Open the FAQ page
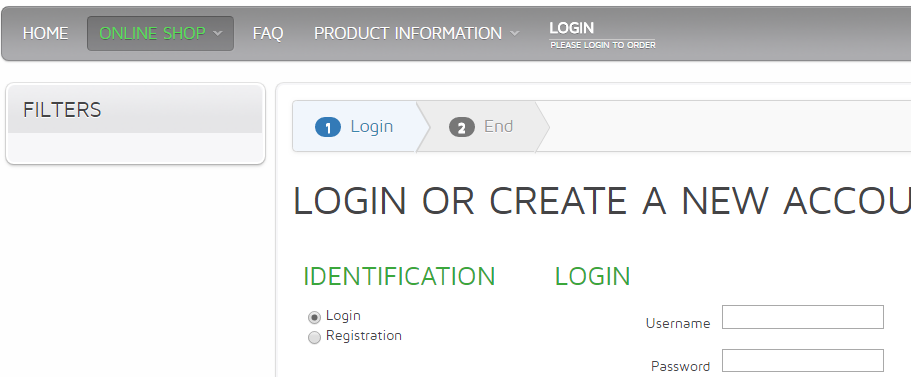The width and height of the screenshot is (911, 377). (x=268, y=34)
